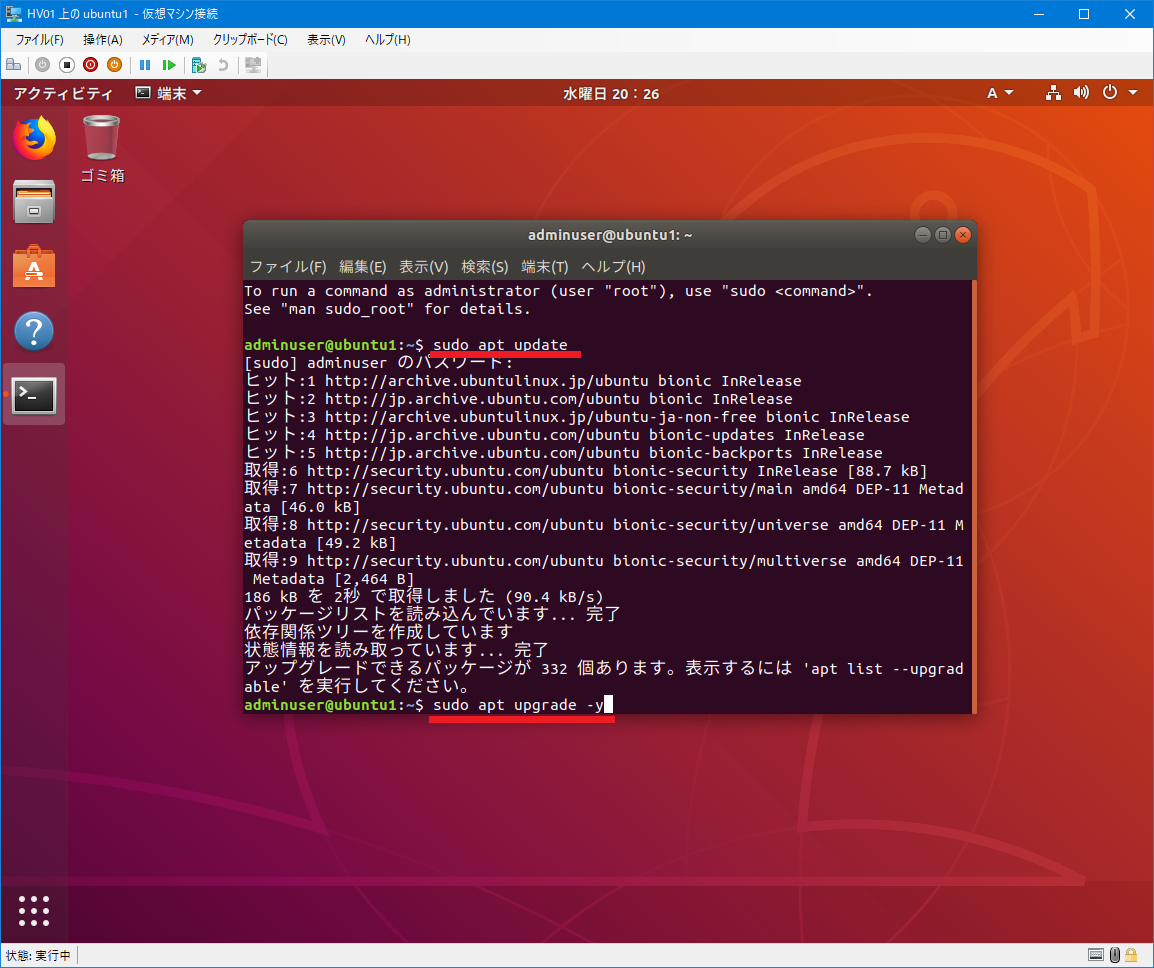Open Ubuntu Software from the dock
The height and width of the screenshot is (968, 1154).
point(34,267)
